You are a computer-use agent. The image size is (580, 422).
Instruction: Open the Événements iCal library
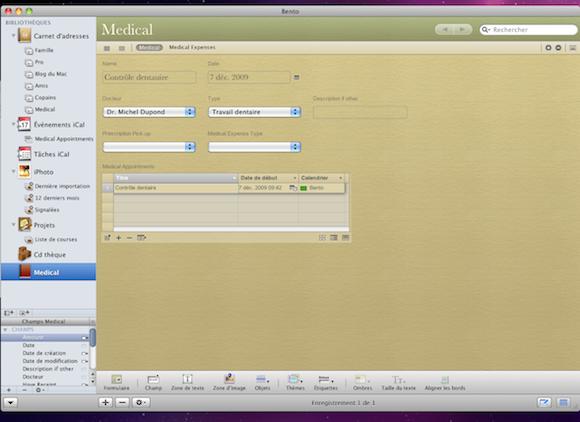coord(52,125)
